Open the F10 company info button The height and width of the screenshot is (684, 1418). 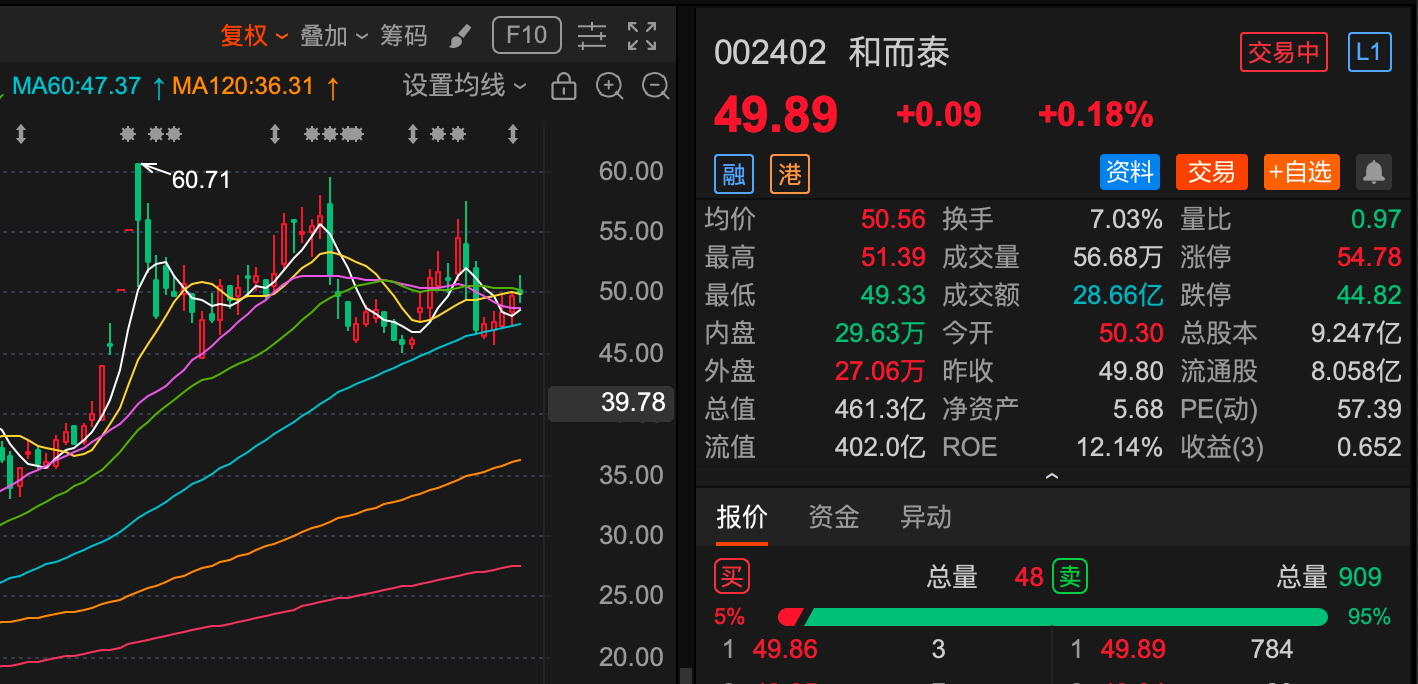(527, 35)
